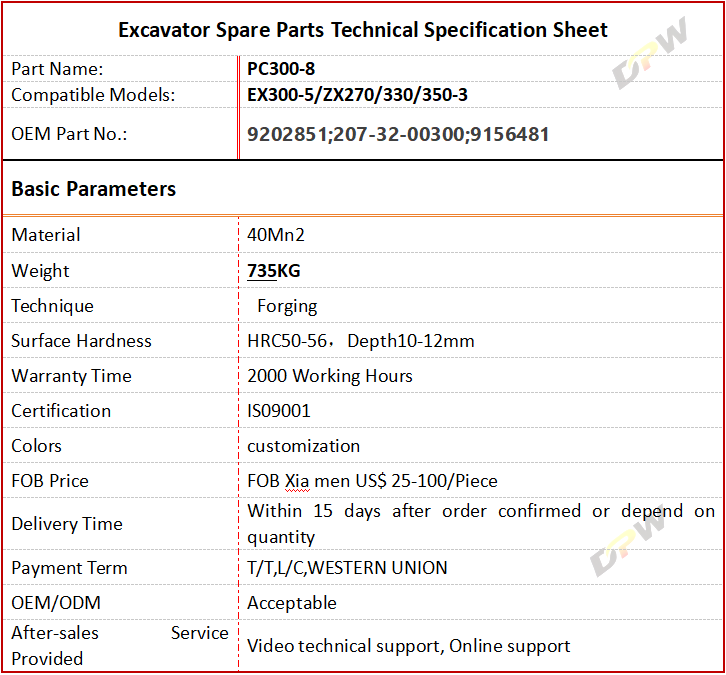Select the 'Compatible Models:' label
Screen dimensions: 726x675
93,95
